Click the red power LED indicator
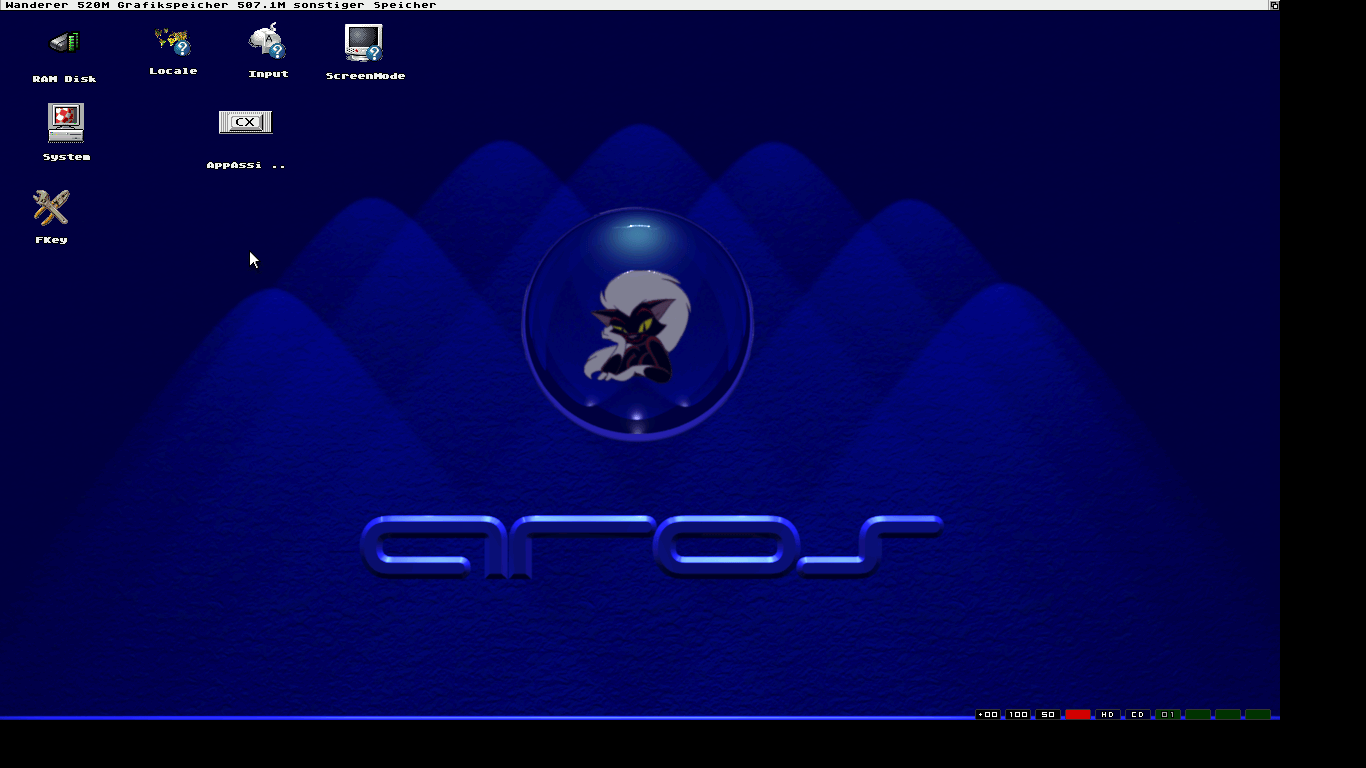The width and height of the screenshot is (1366, 768). [x=1078, y=714]
